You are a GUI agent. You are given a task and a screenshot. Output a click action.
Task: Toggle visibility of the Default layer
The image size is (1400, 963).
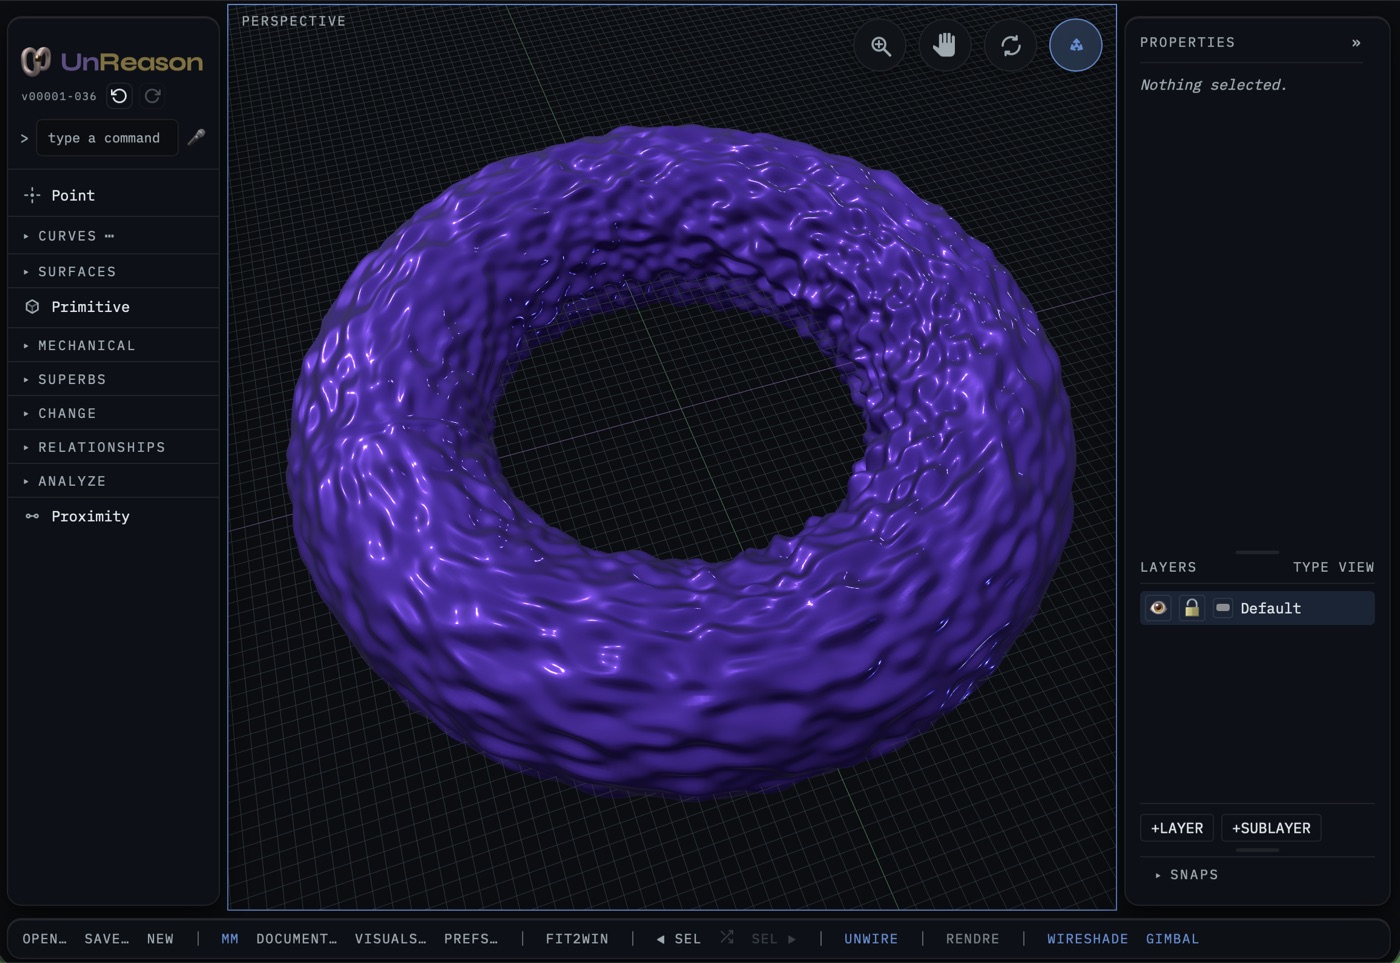coord(1158,608)
